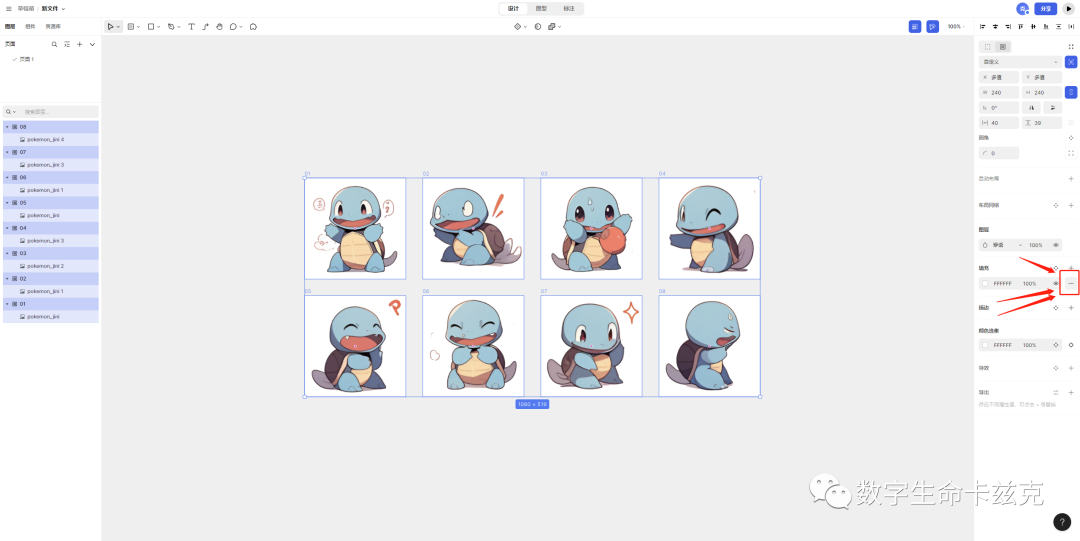Collapse layer group 01
Image resolution: width=1080 pixels, height=541 pixels.
pyautogui.click(x=7, y=303)
